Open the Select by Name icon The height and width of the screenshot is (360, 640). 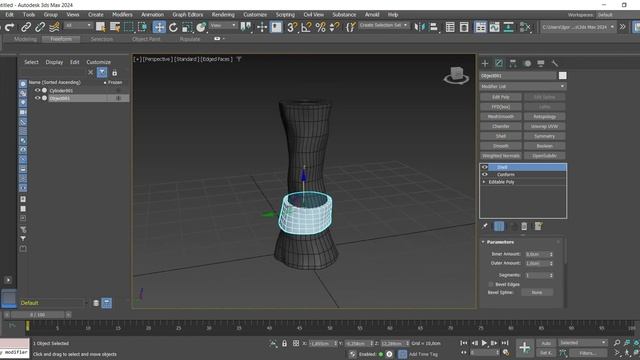(x=115, y=27)
